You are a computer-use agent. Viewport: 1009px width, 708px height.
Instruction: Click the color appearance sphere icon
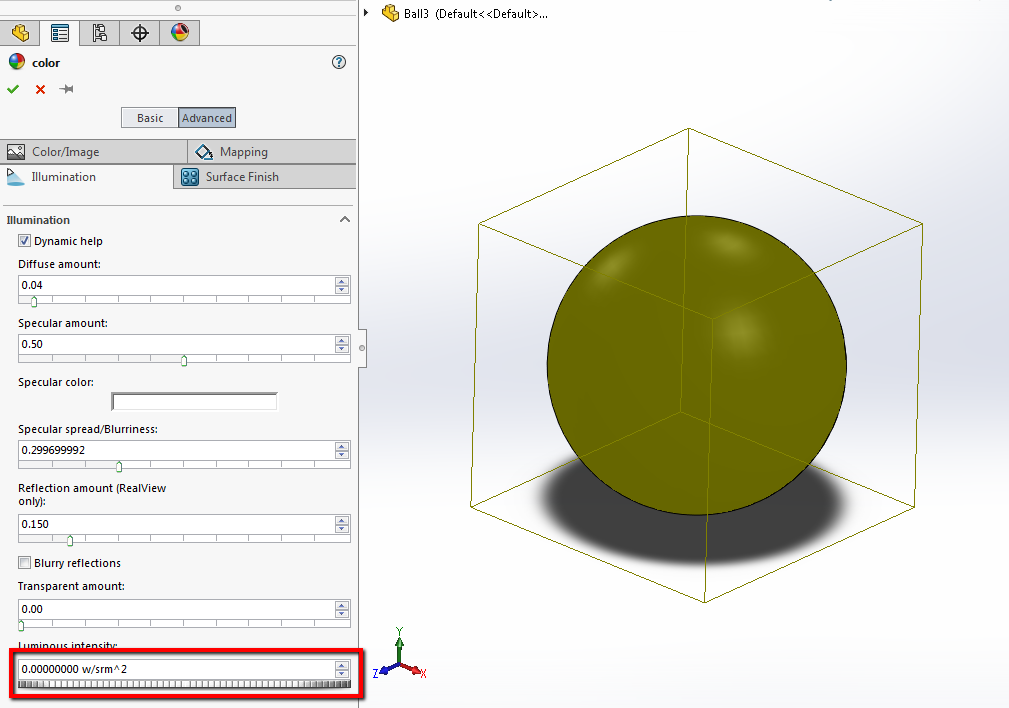click(17, 62)
